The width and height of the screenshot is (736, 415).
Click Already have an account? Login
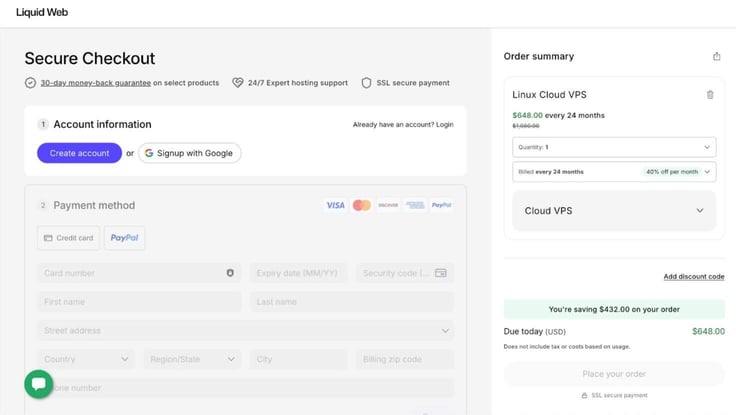(x=403, y=124)
